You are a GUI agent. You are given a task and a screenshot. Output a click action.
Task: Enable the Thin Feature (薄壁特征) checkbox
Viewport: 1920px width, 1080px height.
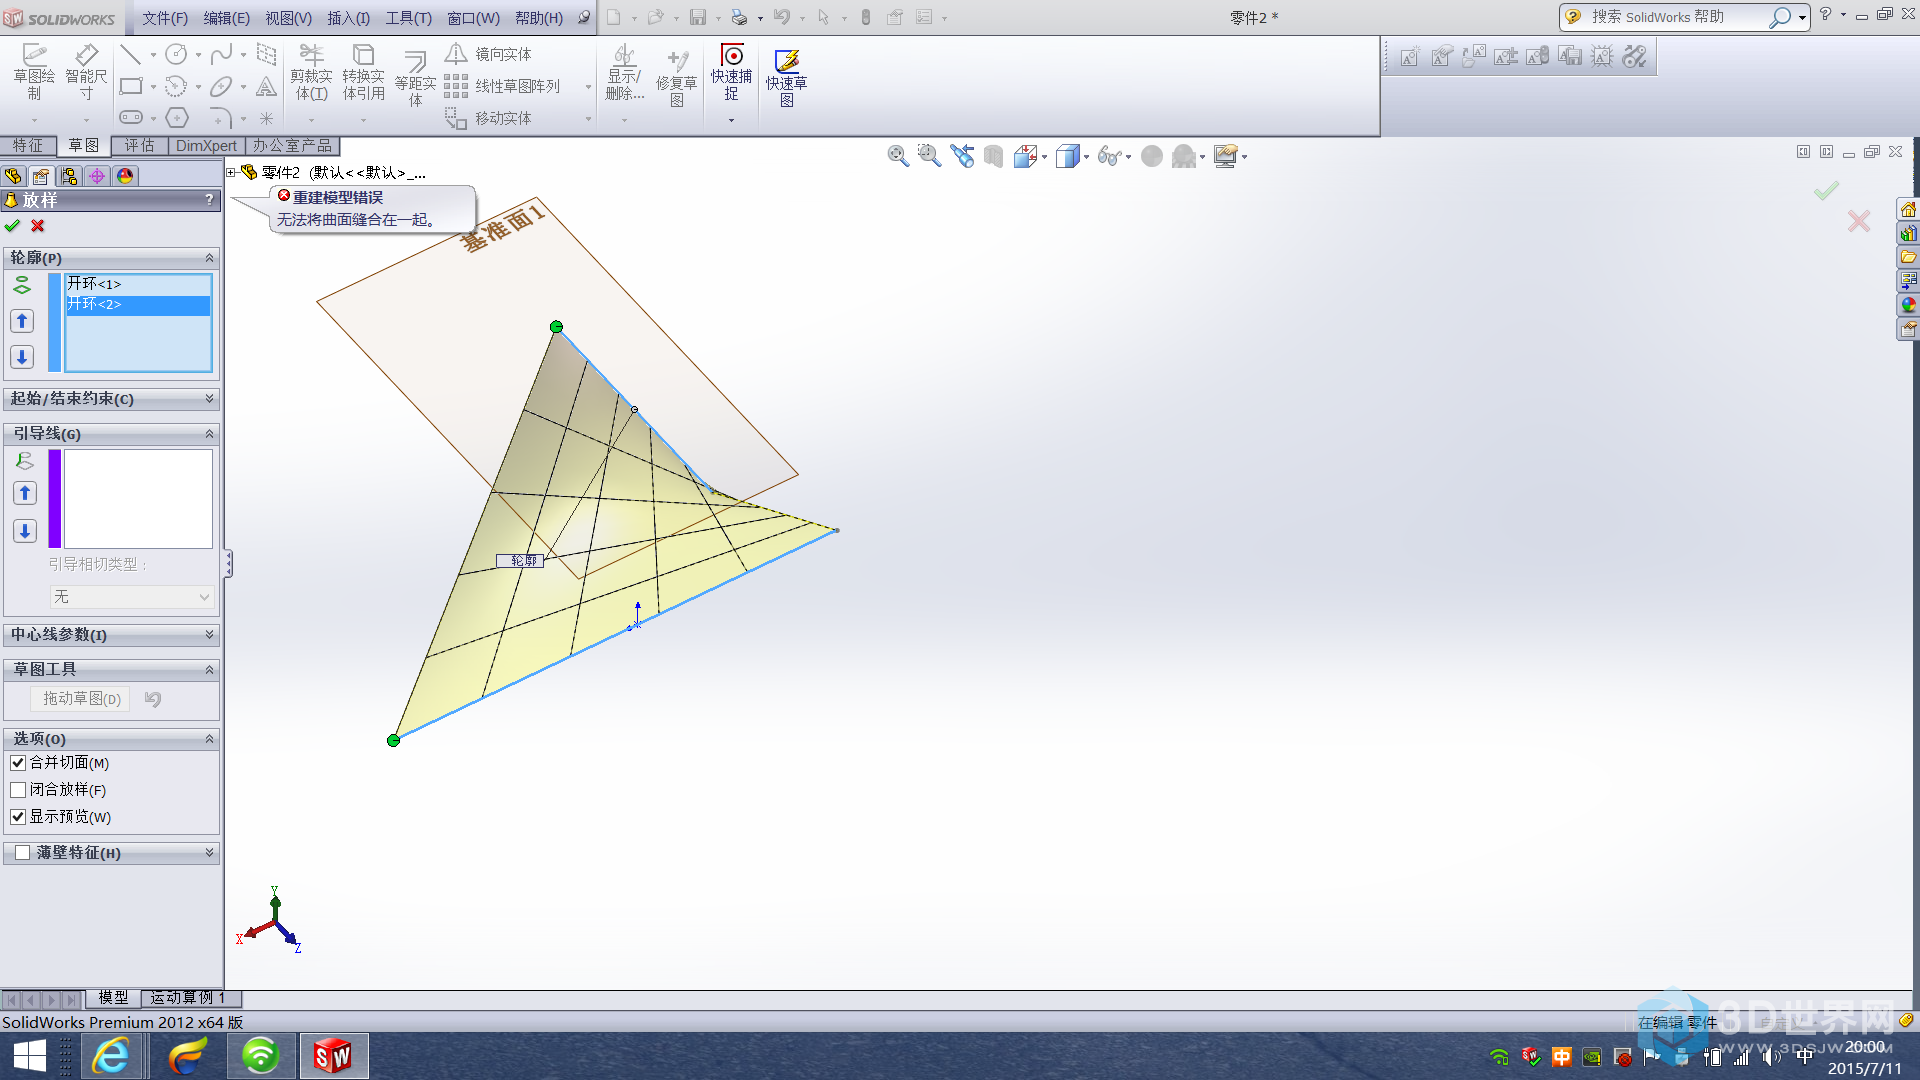22,853
